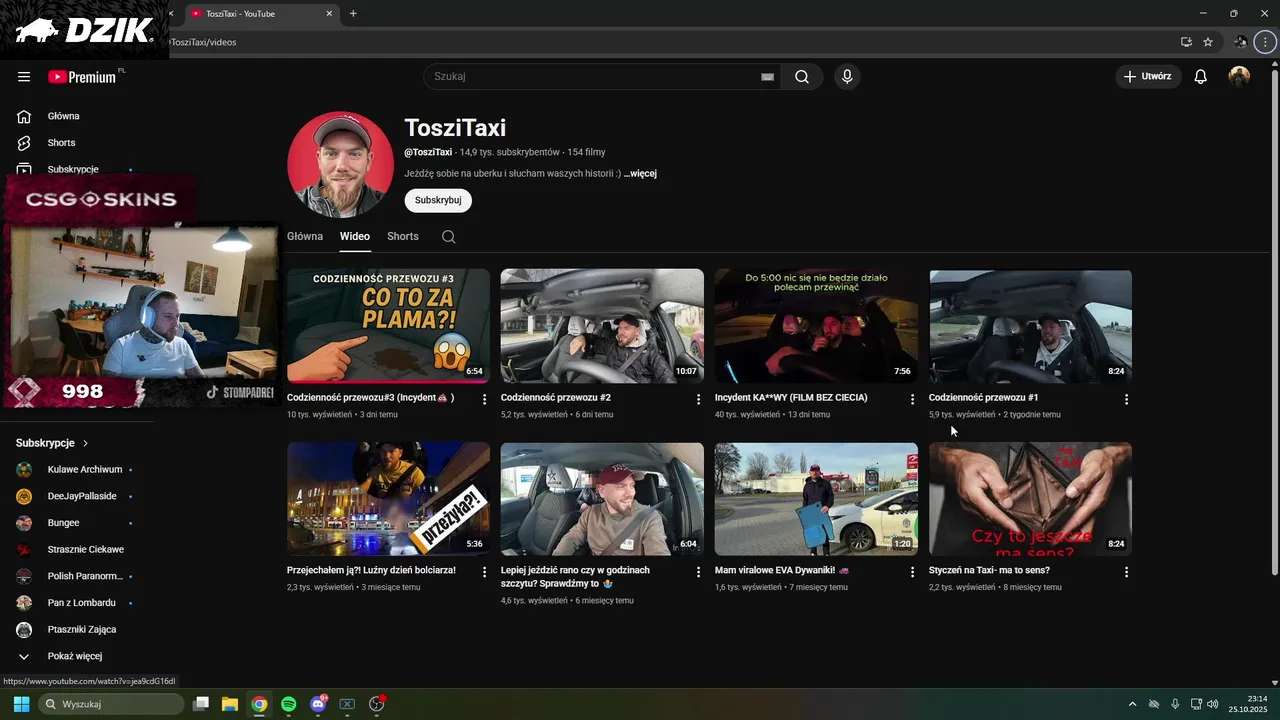Image resolution: width=1280 pixels, height=720 pixels.
Task: Click the @ToszıTaxi handle text
Action: click(x=428, y=153)
